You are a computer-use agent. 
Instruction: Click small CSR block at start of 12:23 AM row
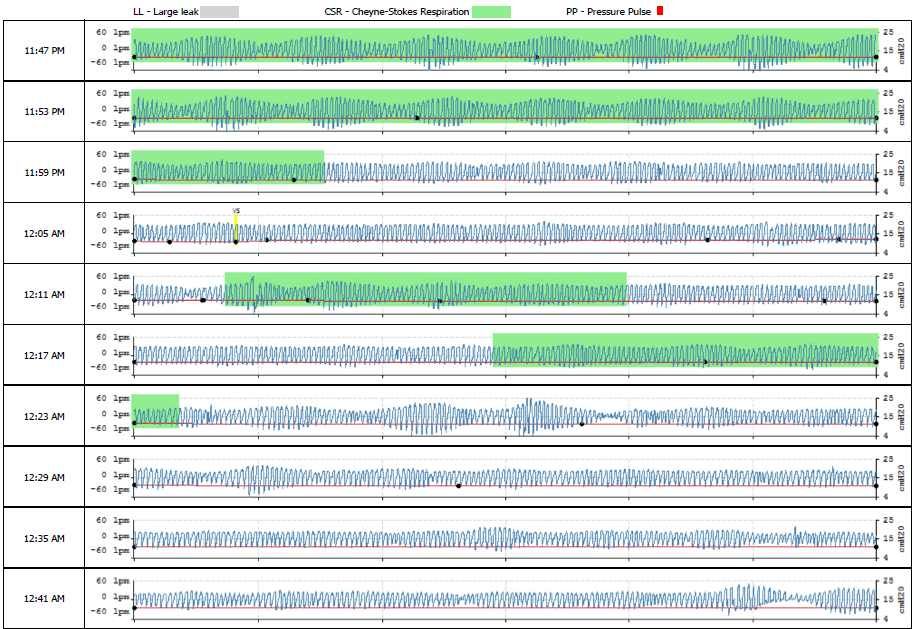[156, 410]
